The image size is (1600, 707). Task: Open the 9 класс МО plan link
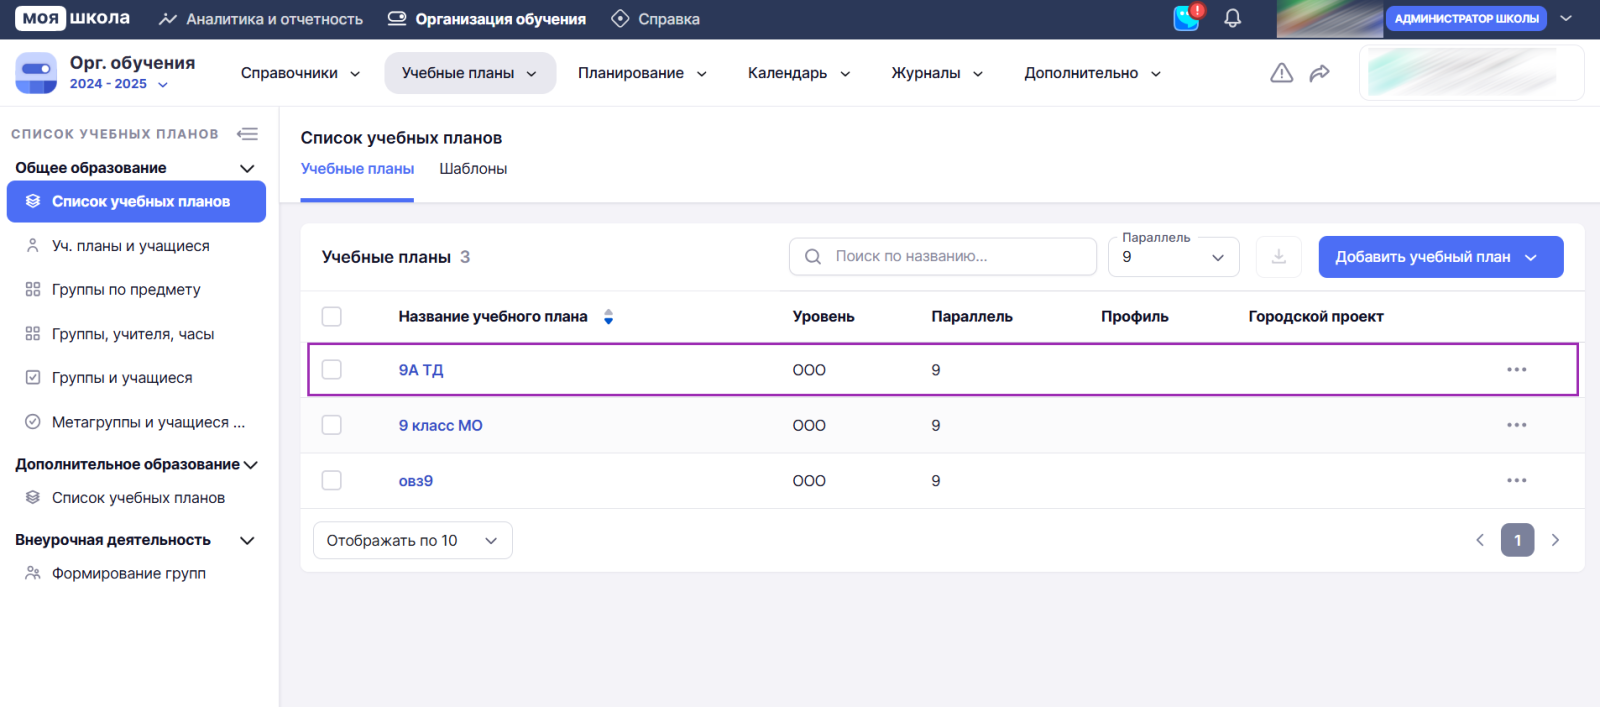pos(440,426)
